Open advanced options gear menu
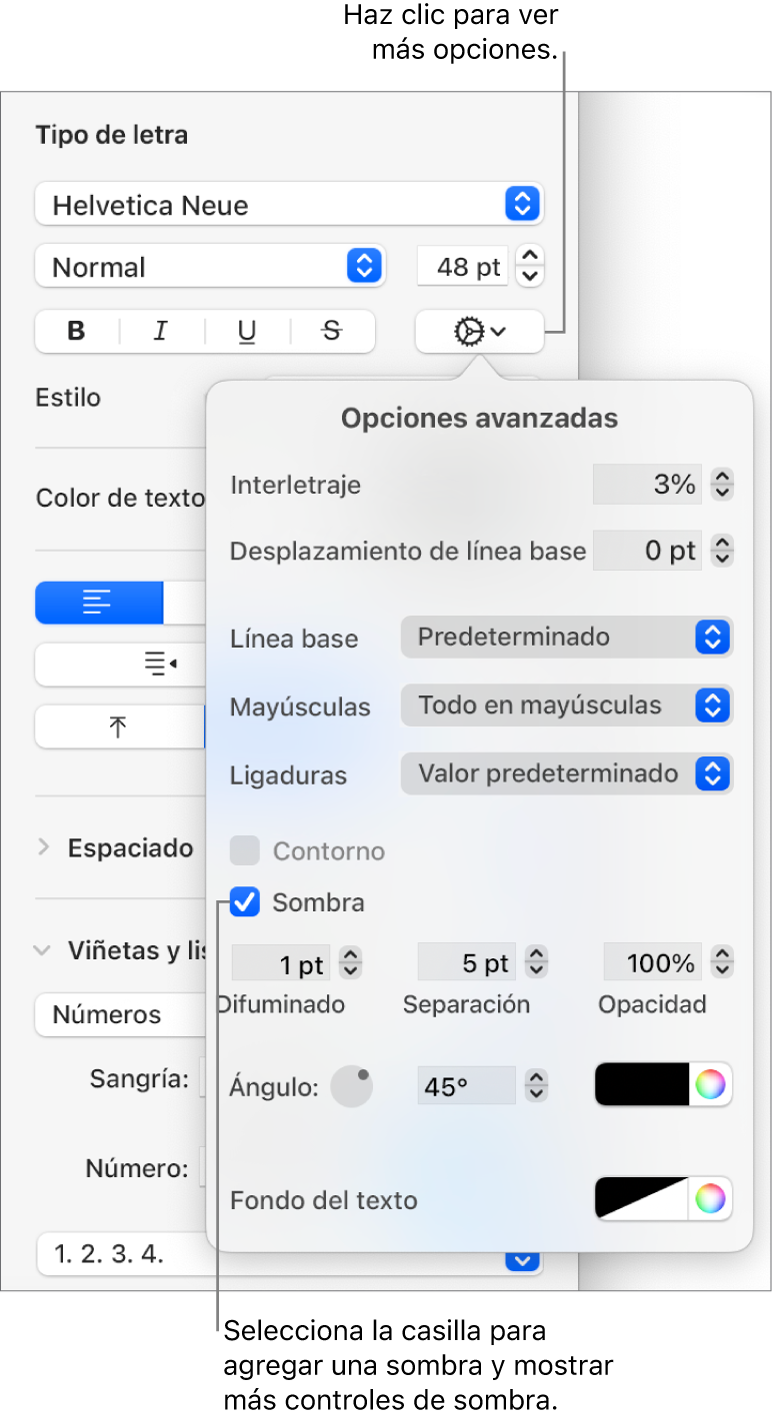Viewport: 772px width, 1428px height. [479, 332]
